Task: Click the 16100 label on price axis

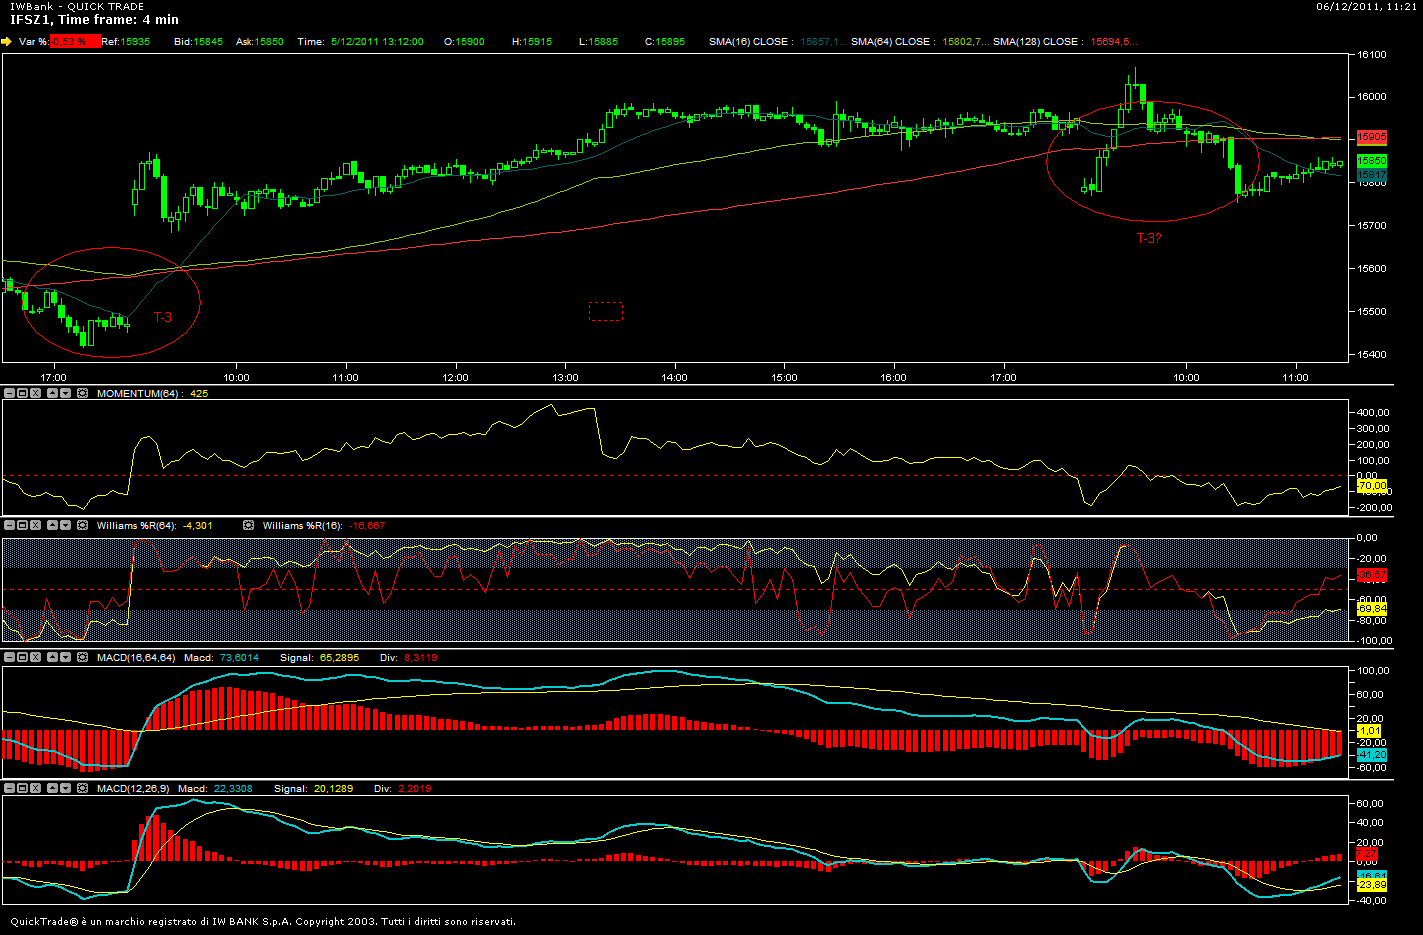Action: (x=1372, y=55)
